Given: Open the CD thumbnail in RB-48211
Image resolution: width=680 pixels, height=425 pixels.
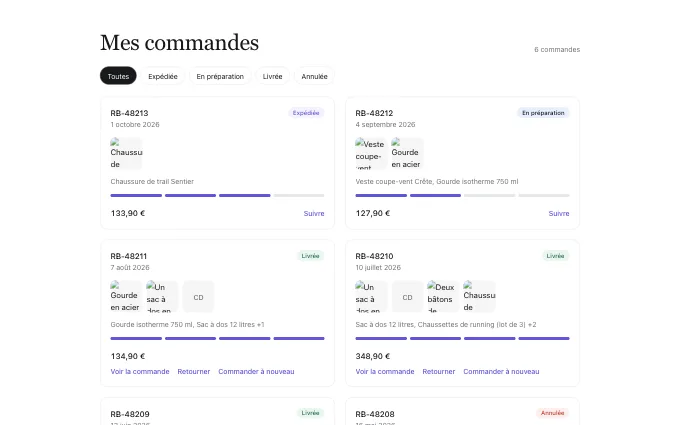Looking at the screenshot, I should 198,296.
